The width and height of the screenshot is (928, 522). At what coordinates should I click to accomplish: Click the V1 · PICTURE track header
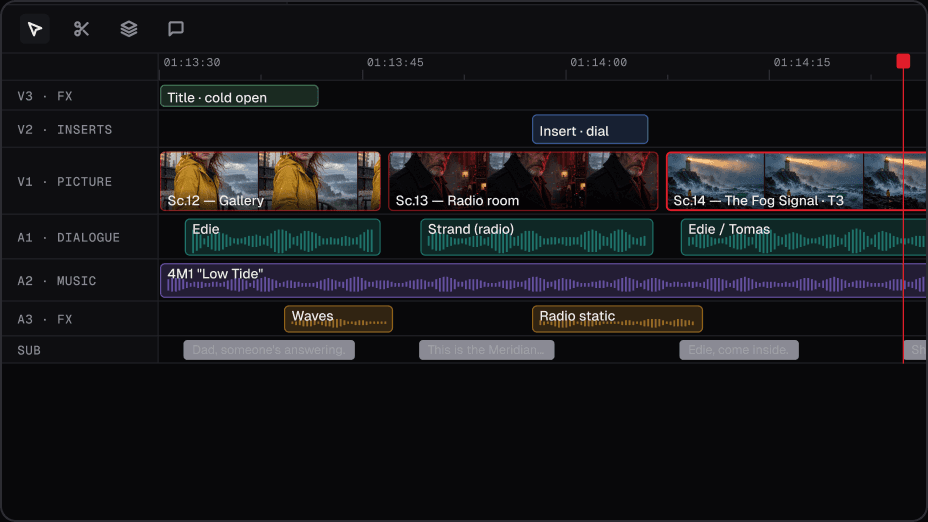pos(80,182)
